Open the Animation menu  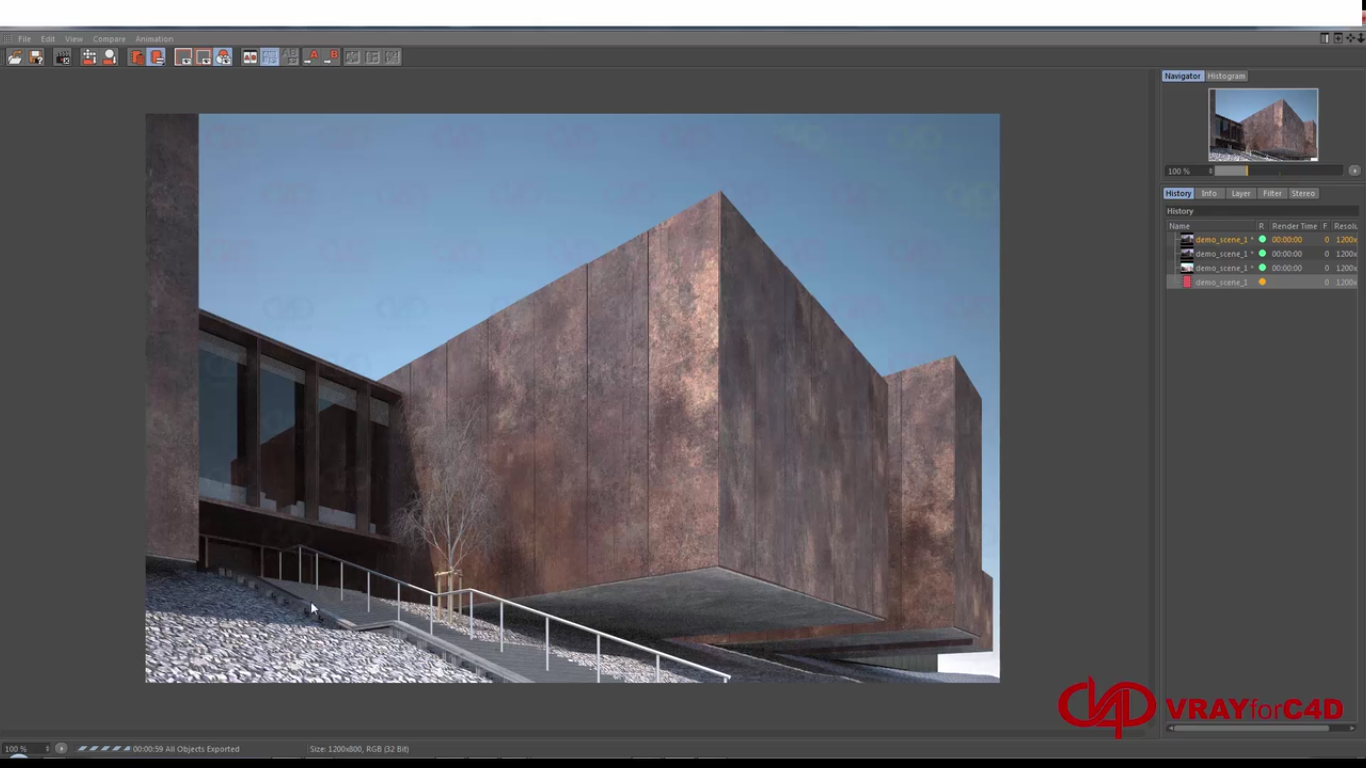point(154,39)
